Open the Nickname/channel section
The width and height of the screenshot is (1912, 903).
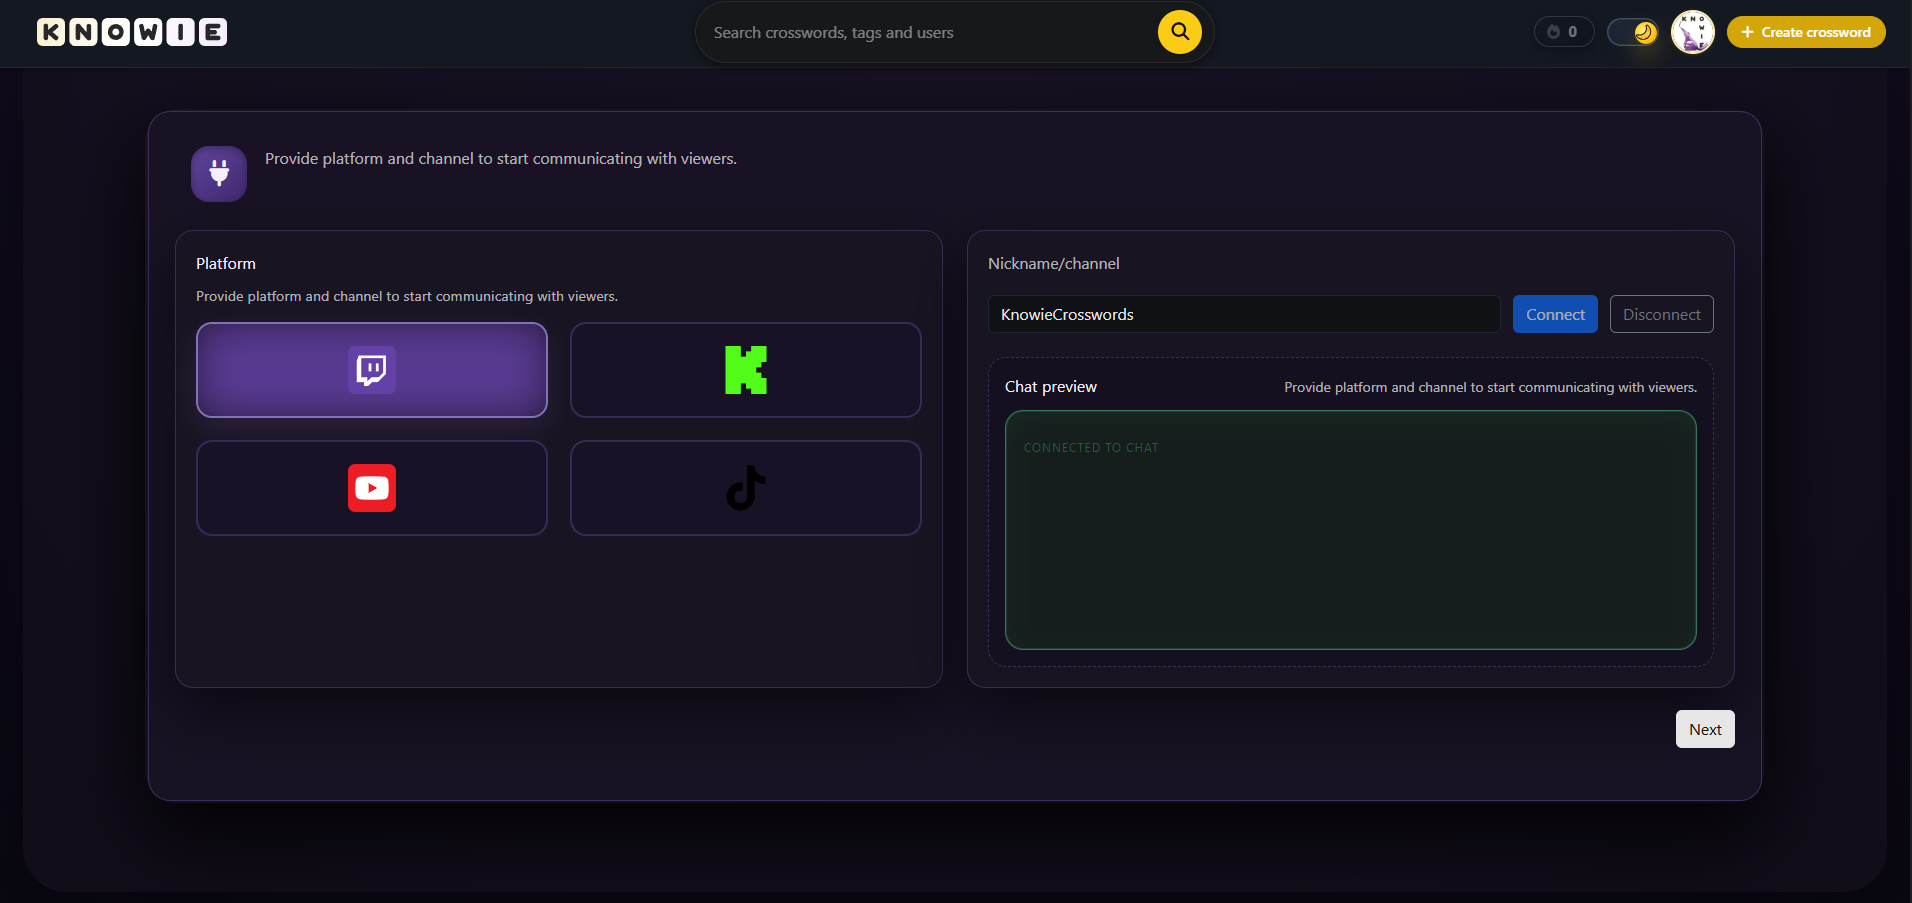coord(1052,263)
